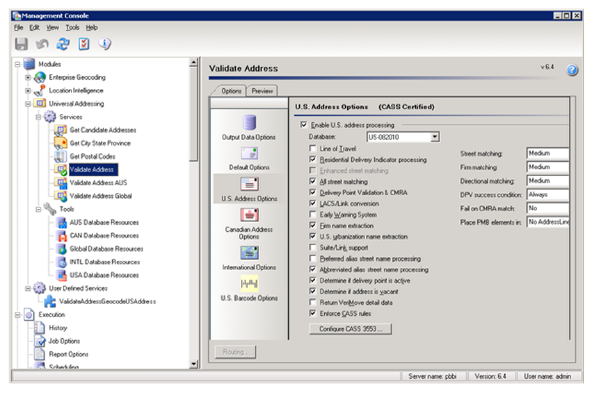Open the View menu

(53, 28)
